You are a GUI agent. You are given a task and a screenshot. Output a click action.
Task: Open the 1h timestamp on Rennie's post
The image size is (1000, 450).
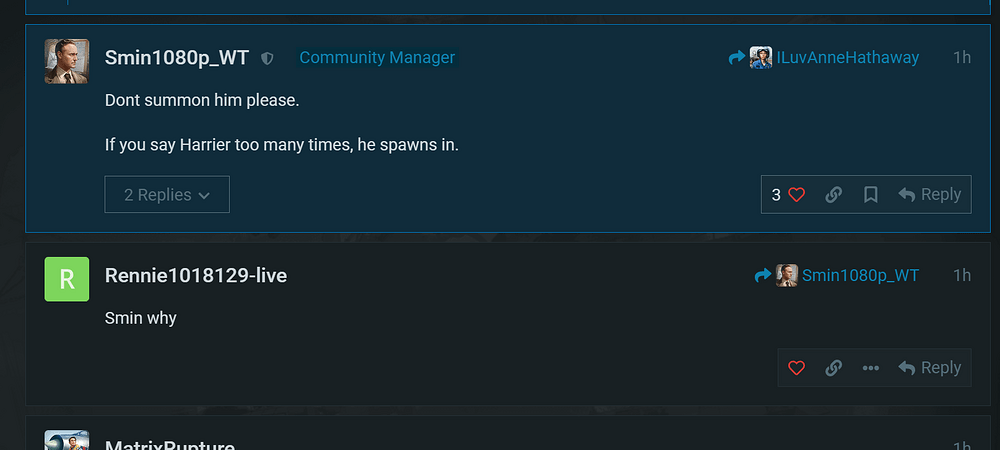[x=961, y=275]
